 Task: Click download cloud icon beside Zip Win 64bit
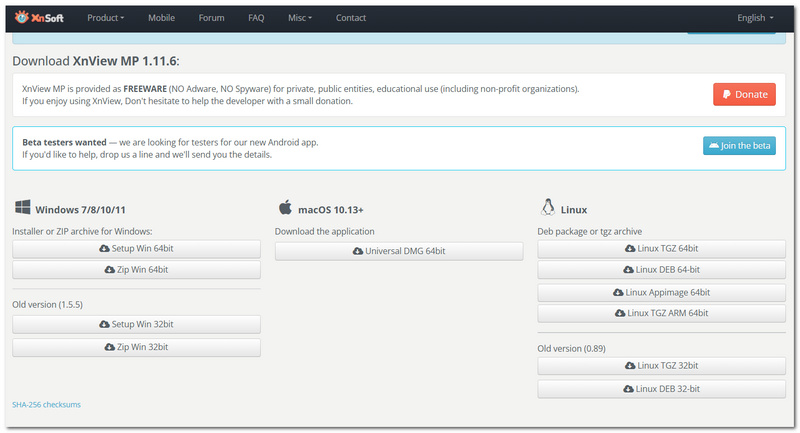pos(109,270)
